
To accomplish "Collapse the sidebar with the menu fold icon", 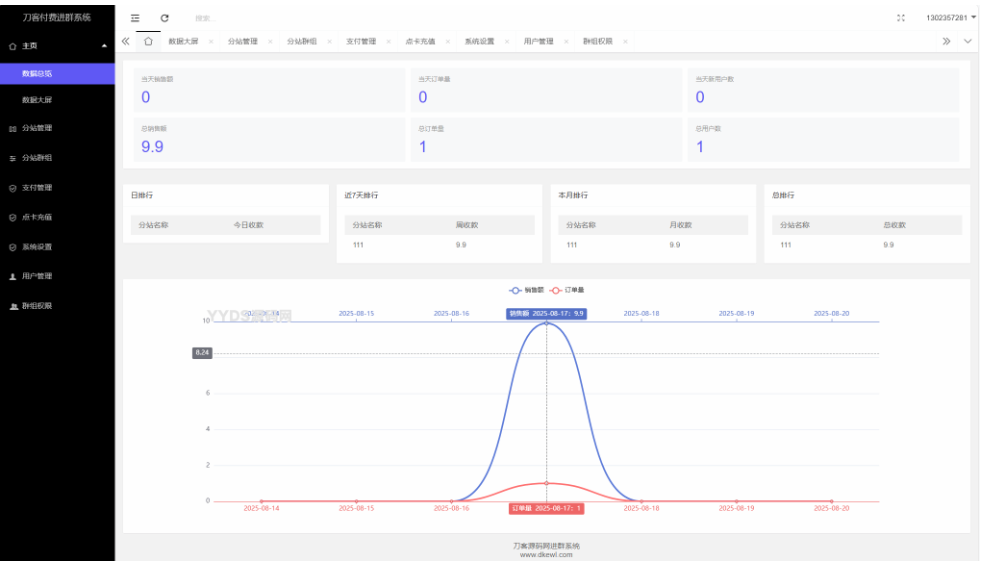I will pos(135,18).
